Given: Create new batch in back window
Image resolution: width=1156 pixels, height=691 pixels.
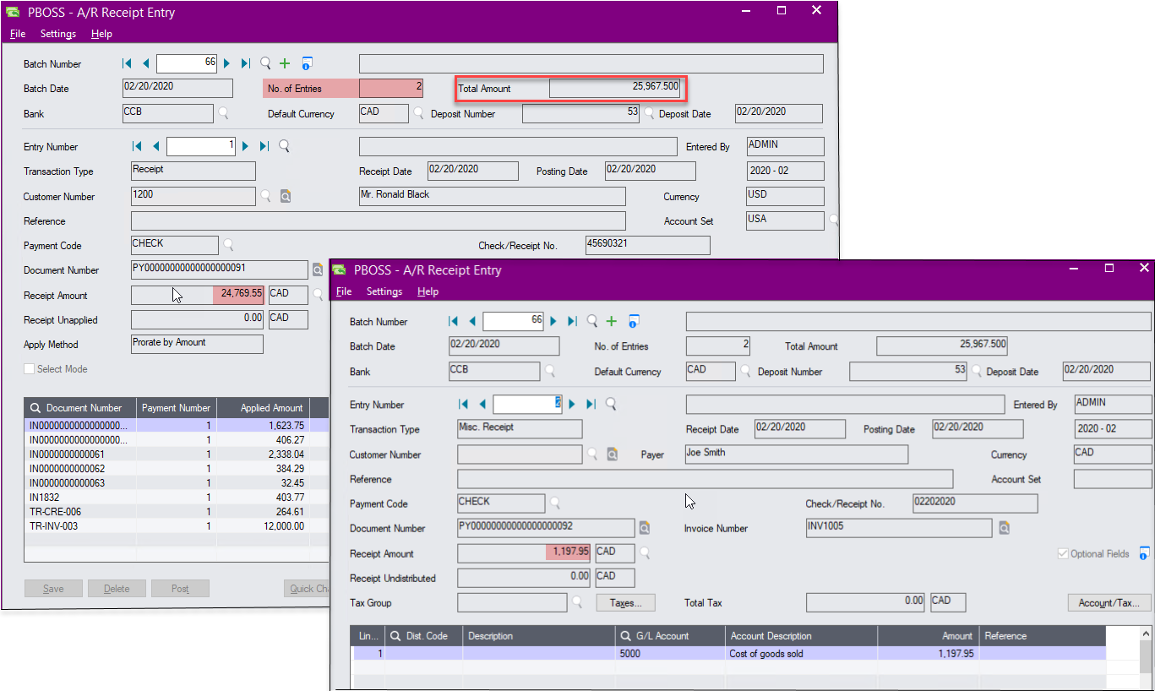Looking at the screenshot, I should [285, 63].
